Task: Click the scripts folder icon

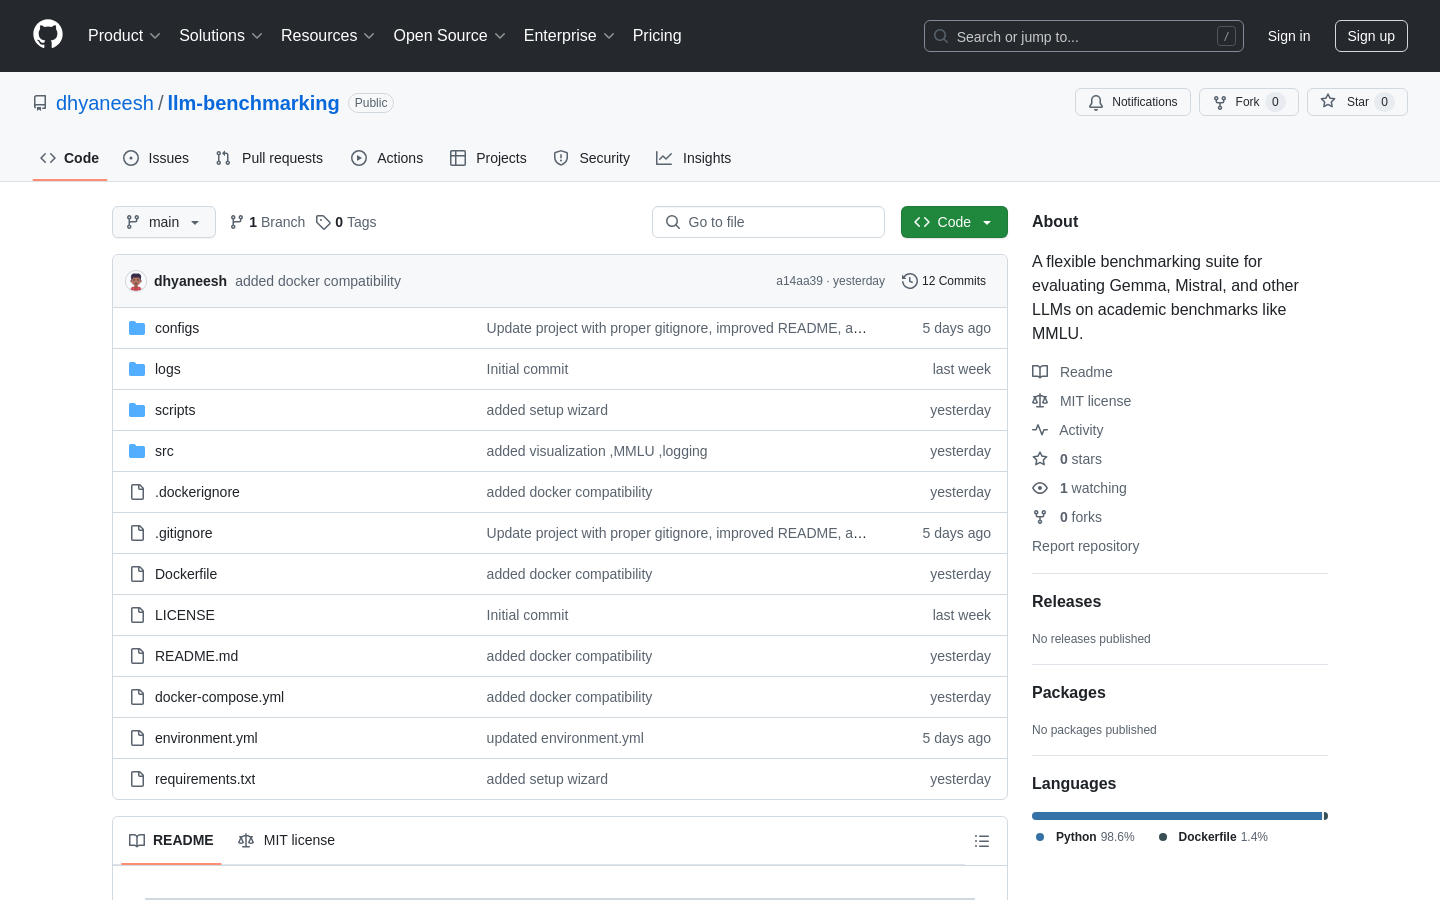Action: pyautogui.click(x=137, y=410)
